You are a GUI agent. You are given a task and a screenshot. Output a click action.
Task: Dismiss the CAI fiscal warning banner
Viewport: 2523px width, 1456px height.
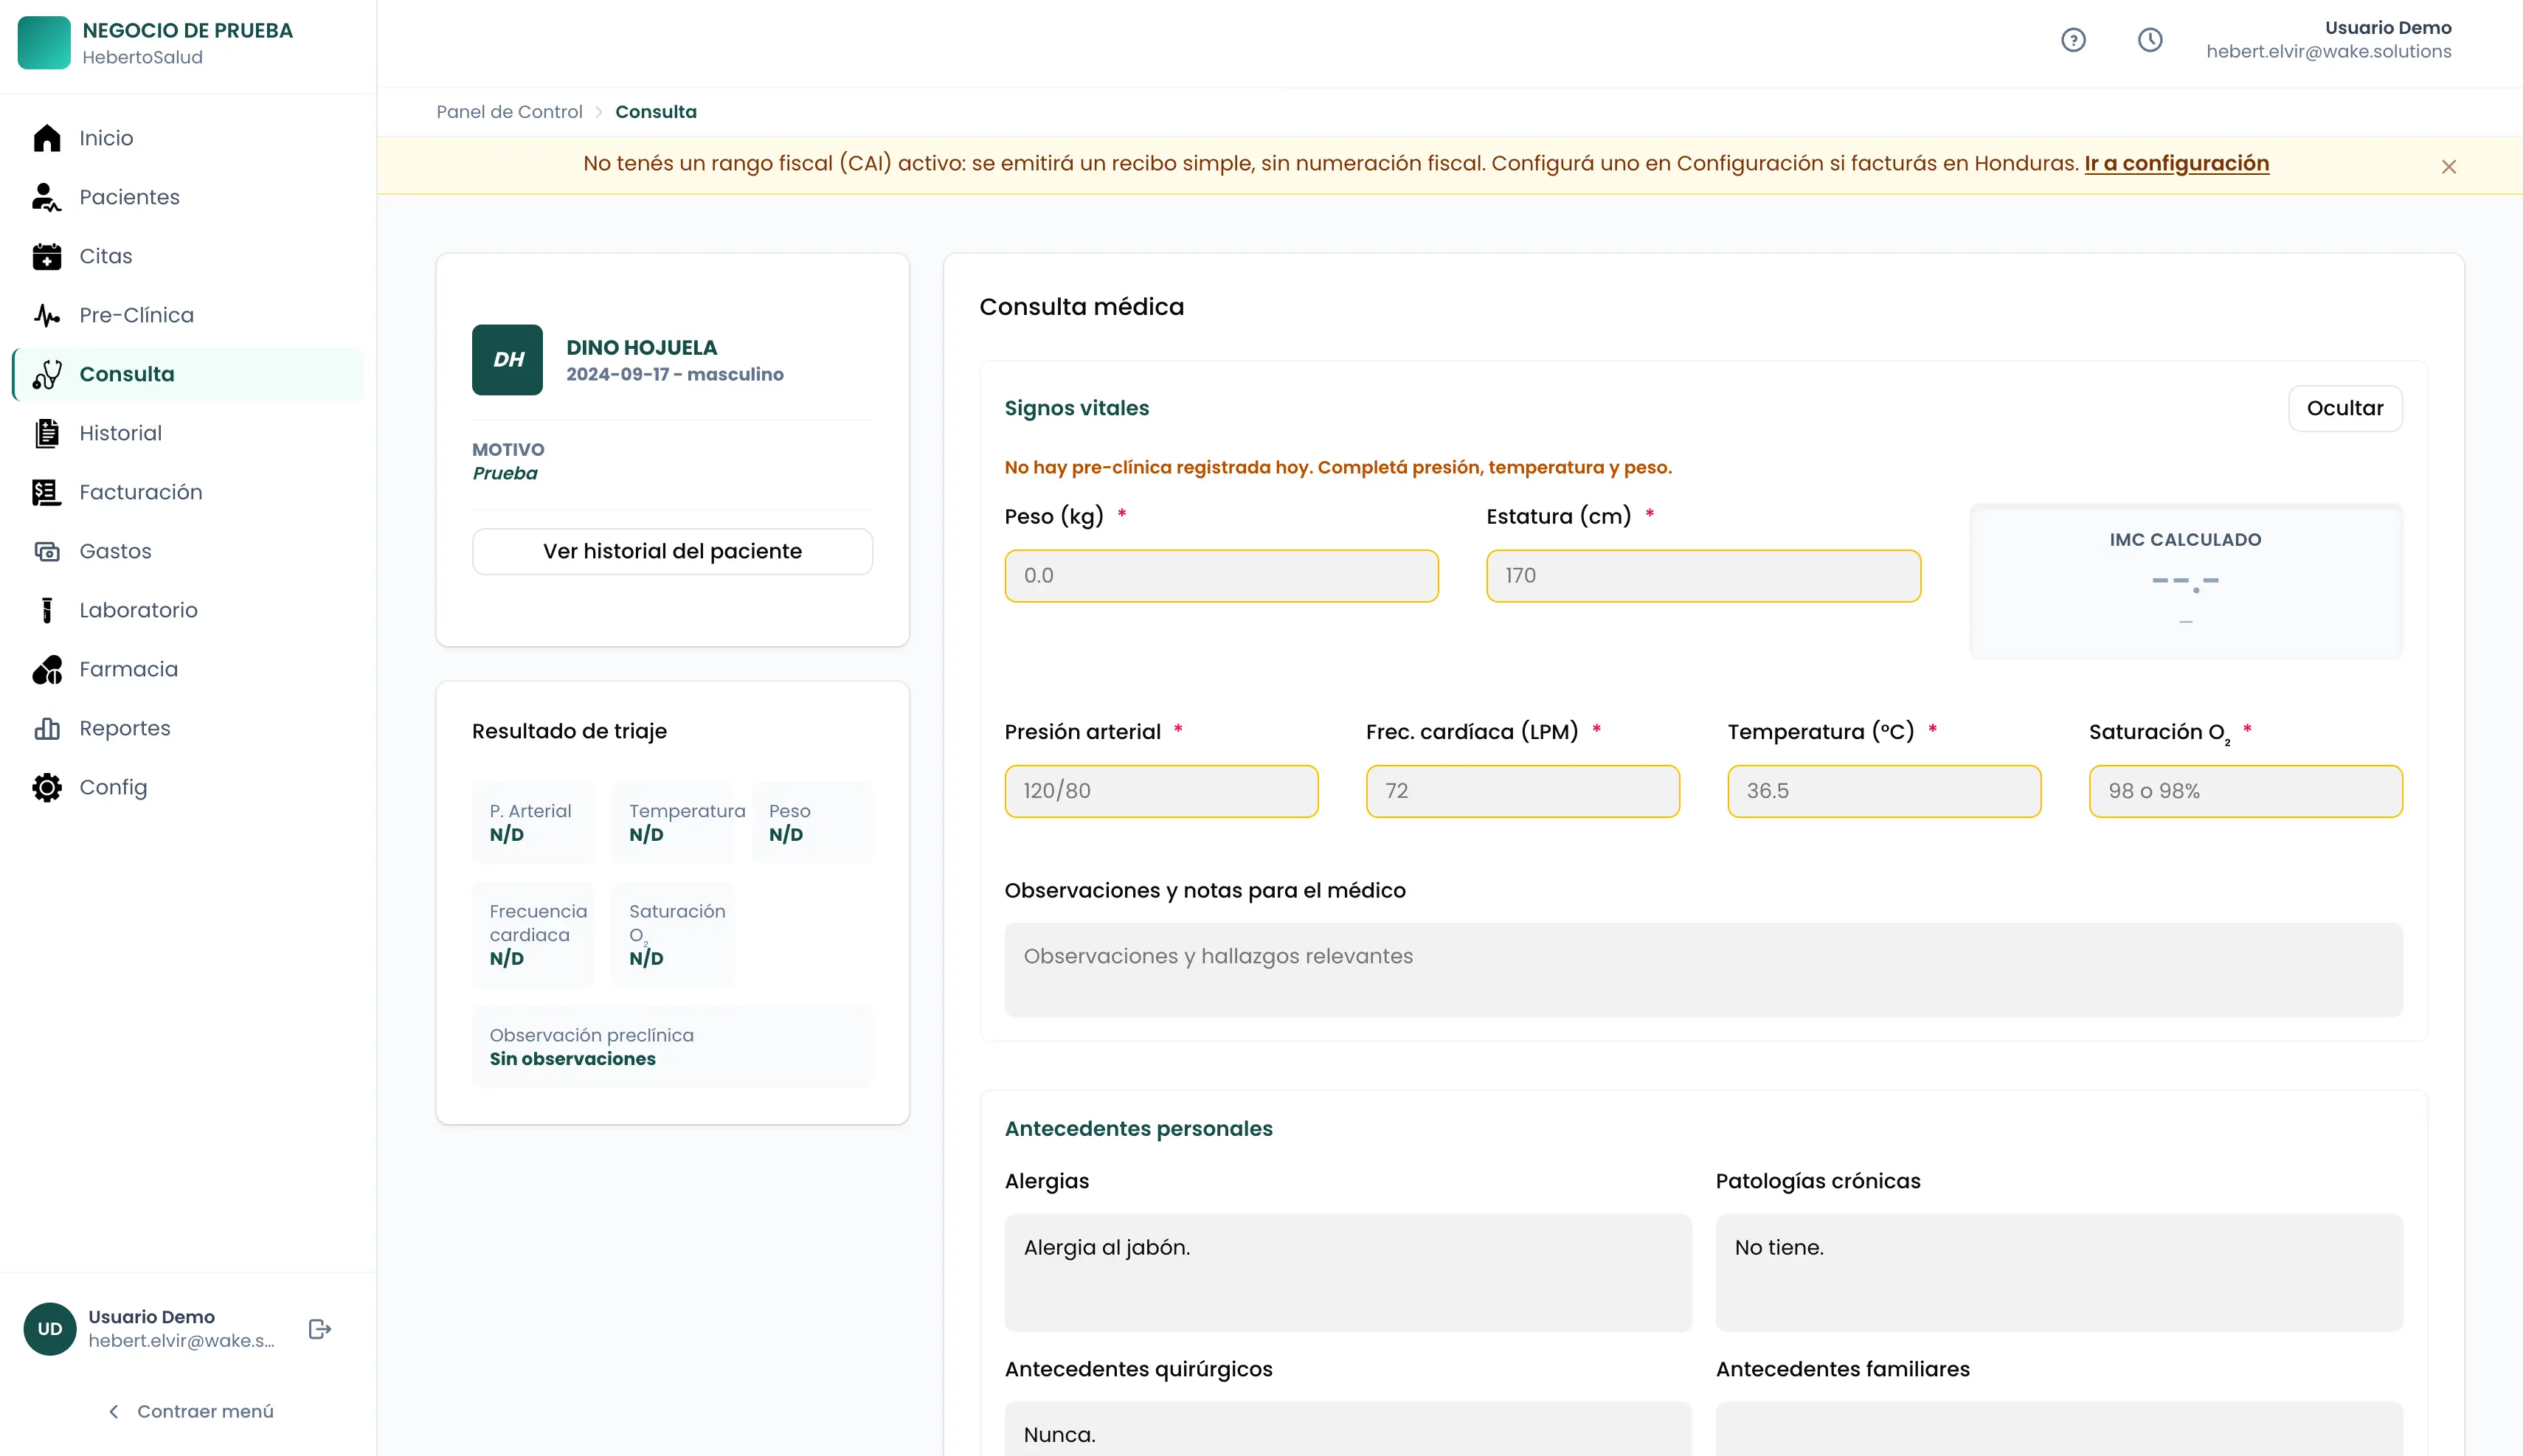pyautogui.click(x=2449, y=167)
